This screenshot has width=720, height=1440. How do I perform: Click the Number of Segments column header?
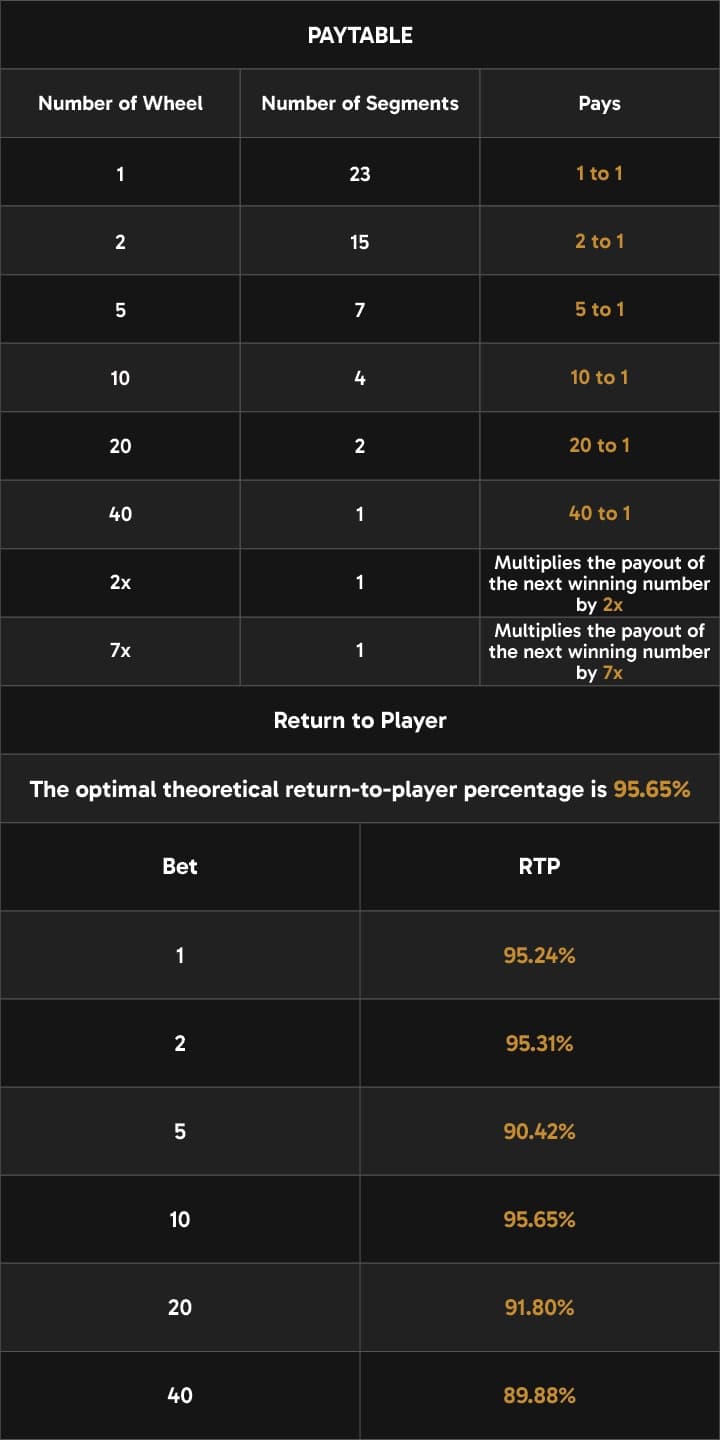click(360, 103)
